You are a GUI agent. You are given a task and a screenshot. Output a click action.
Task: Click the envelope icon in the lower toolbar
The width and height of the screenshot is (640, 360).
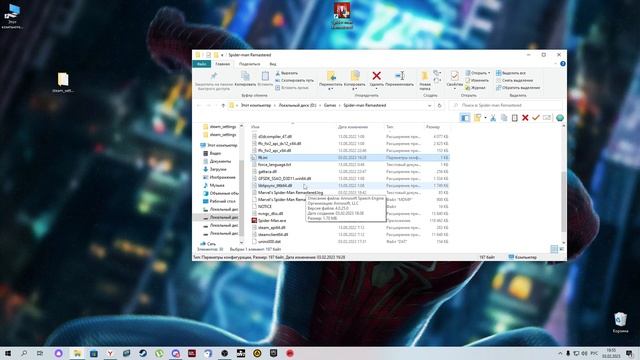point(547,118)
